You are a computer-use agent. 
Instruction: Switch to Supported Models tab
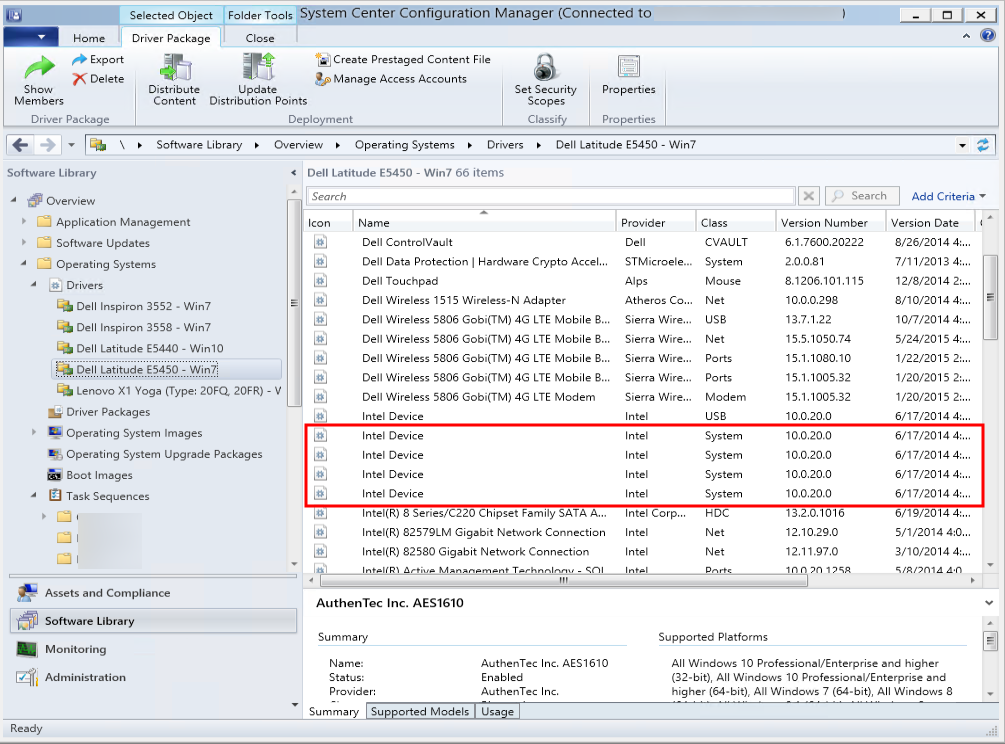420,711
